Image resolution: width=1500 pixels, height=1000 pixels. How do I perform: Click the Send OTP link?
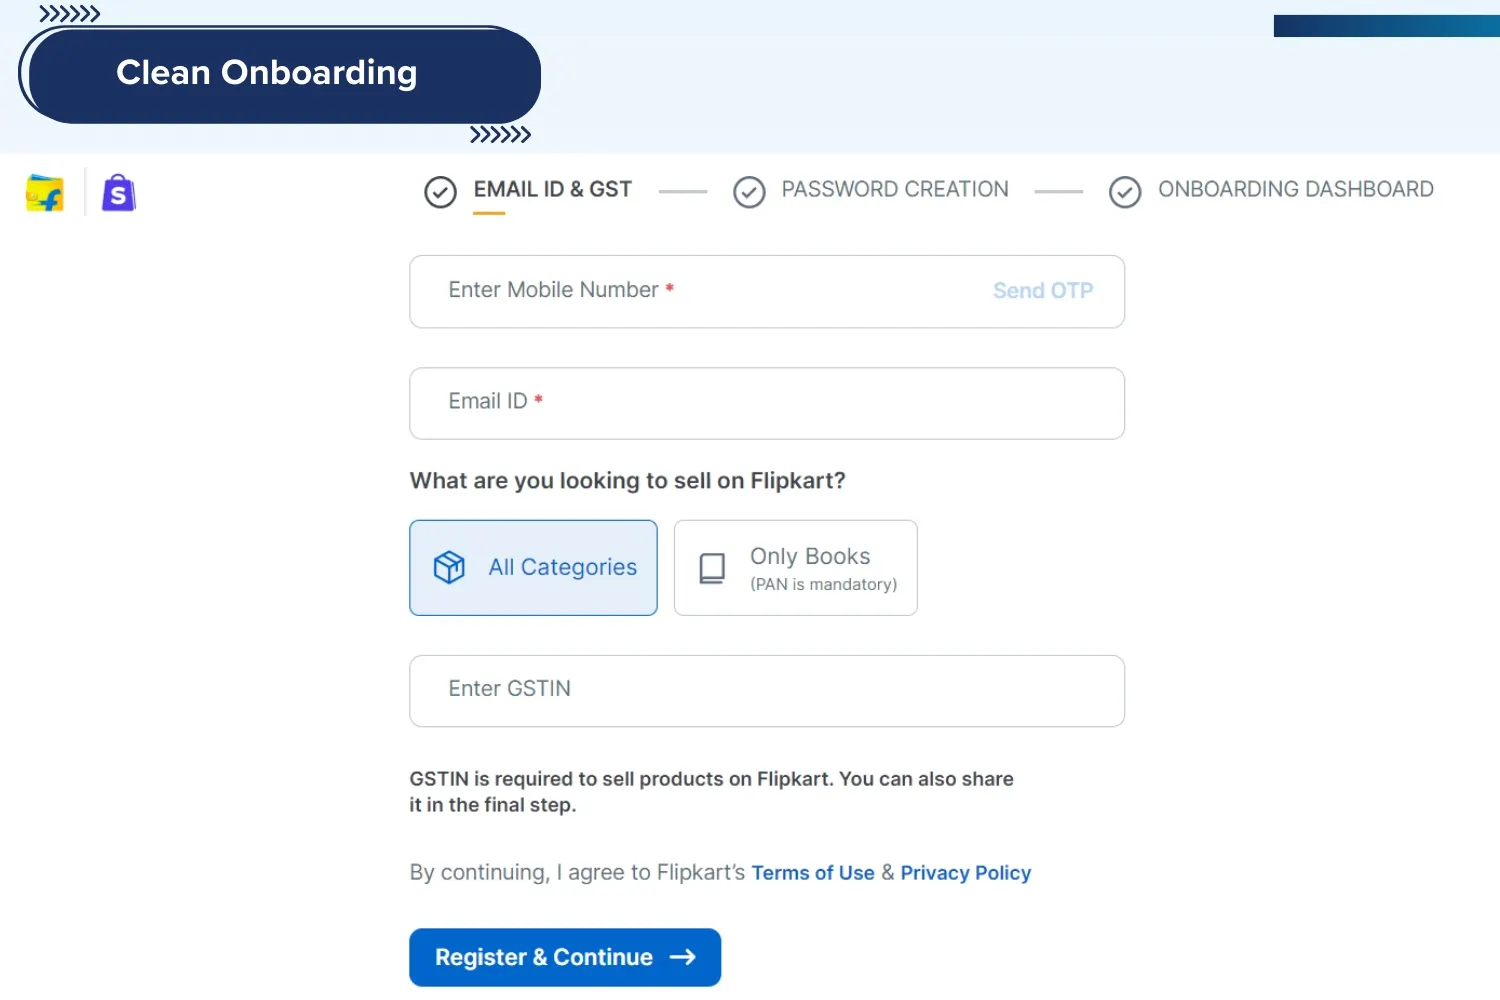coord(1043,290)
